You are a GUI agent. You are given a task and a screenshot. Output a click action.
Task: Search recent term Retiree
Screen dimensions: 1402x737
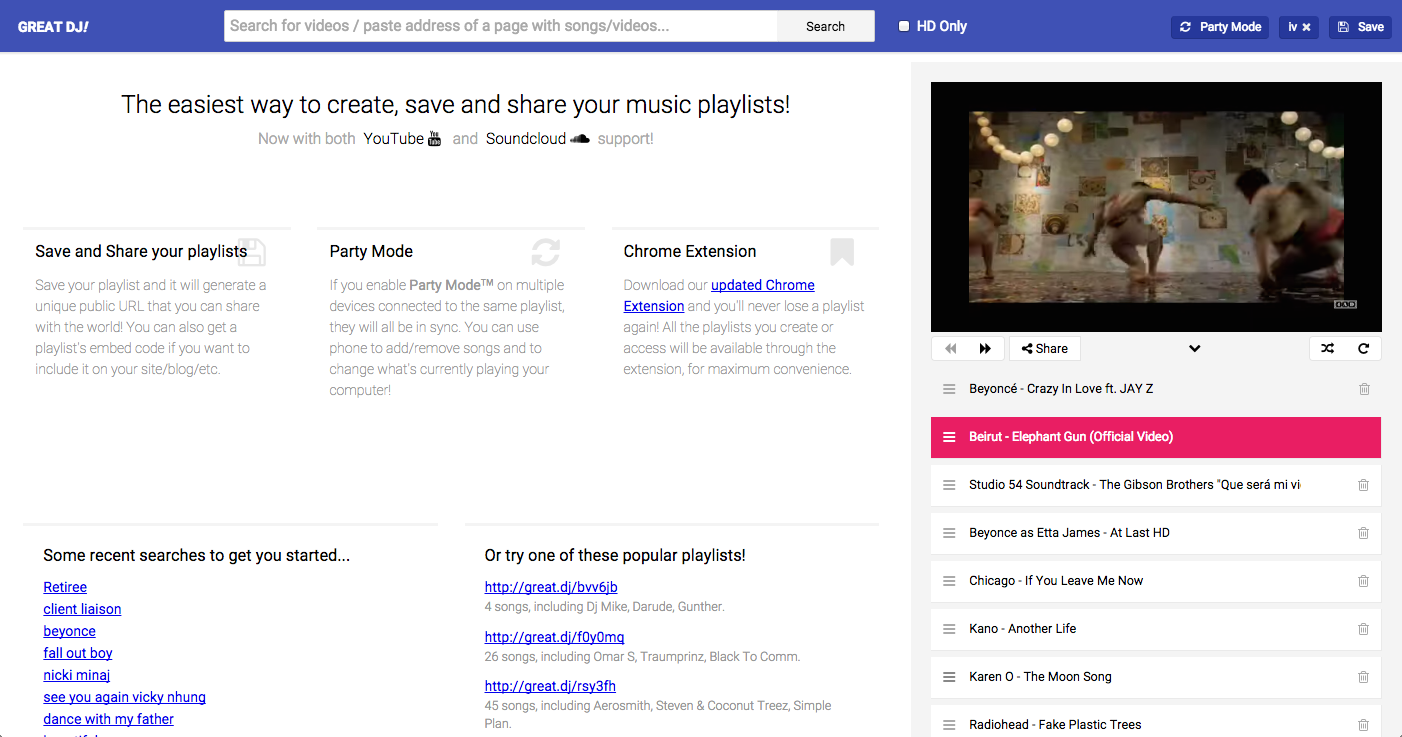tap(65, 587)
